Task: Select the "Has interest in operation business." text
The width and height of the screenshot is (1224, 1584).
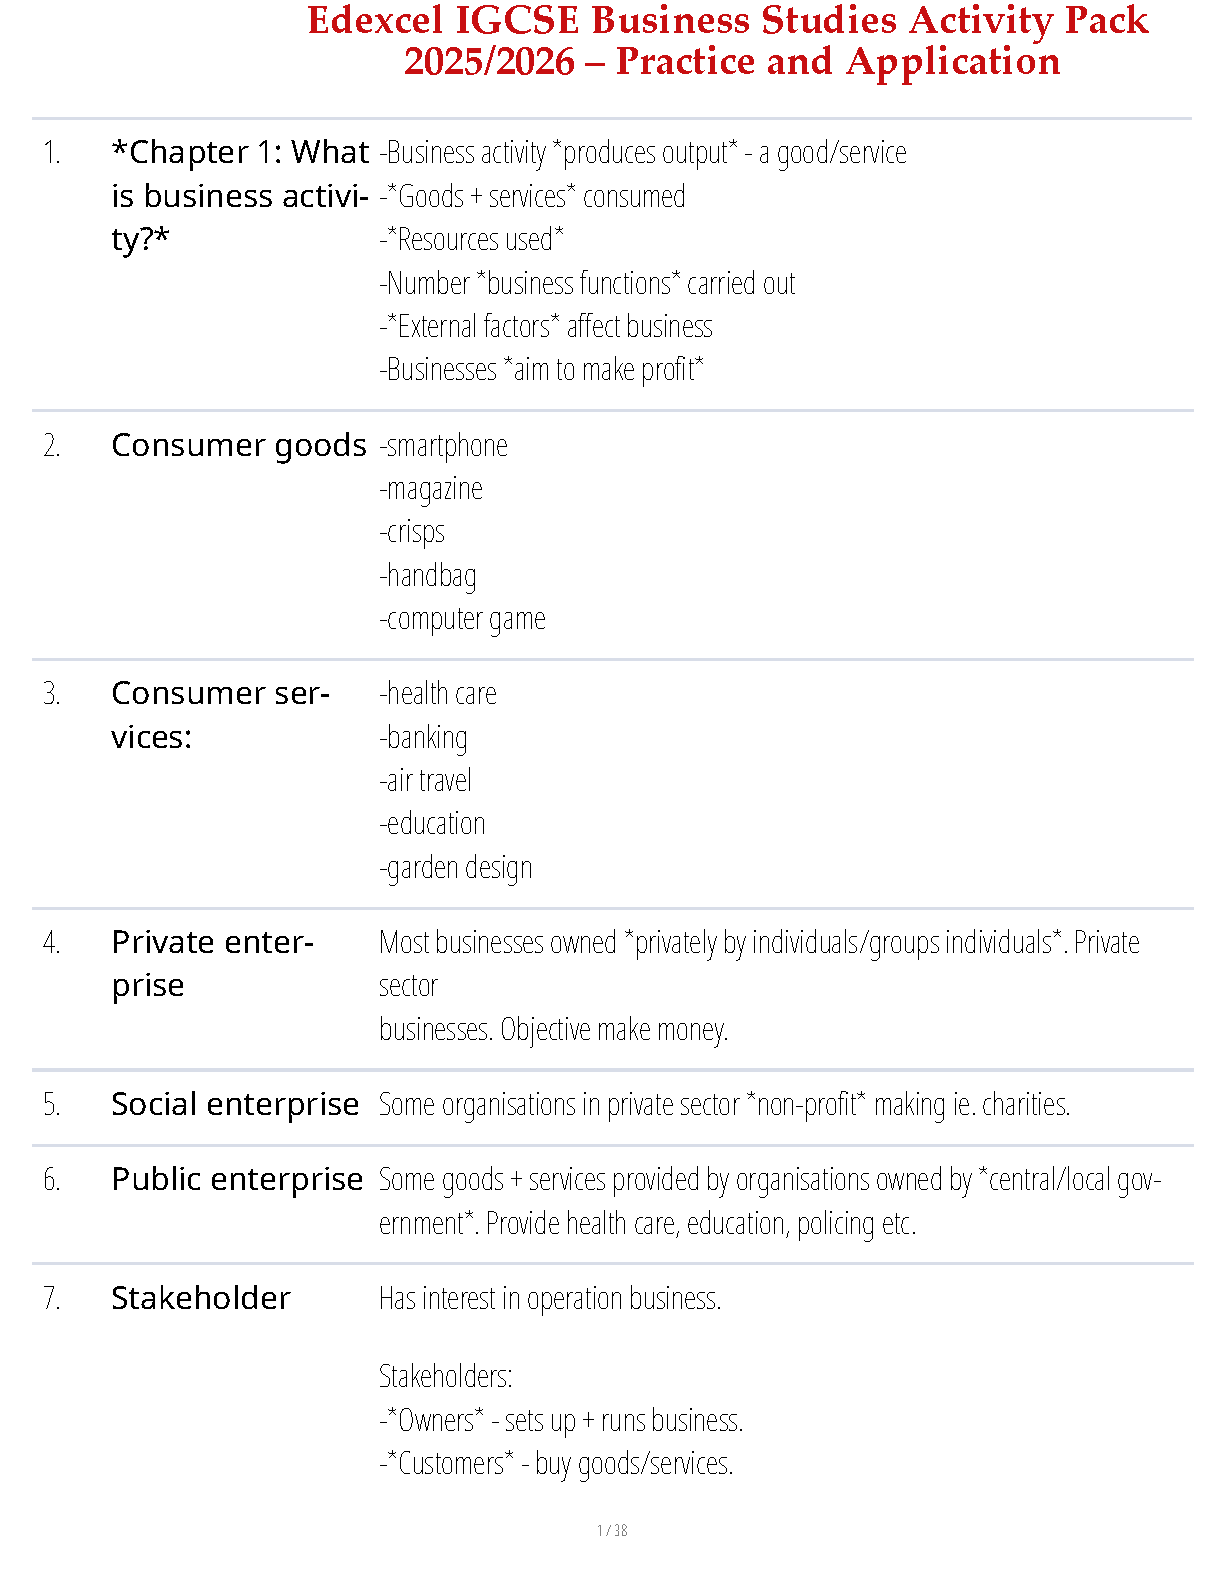Action: pyautogui.click(x=550, y=1299)
